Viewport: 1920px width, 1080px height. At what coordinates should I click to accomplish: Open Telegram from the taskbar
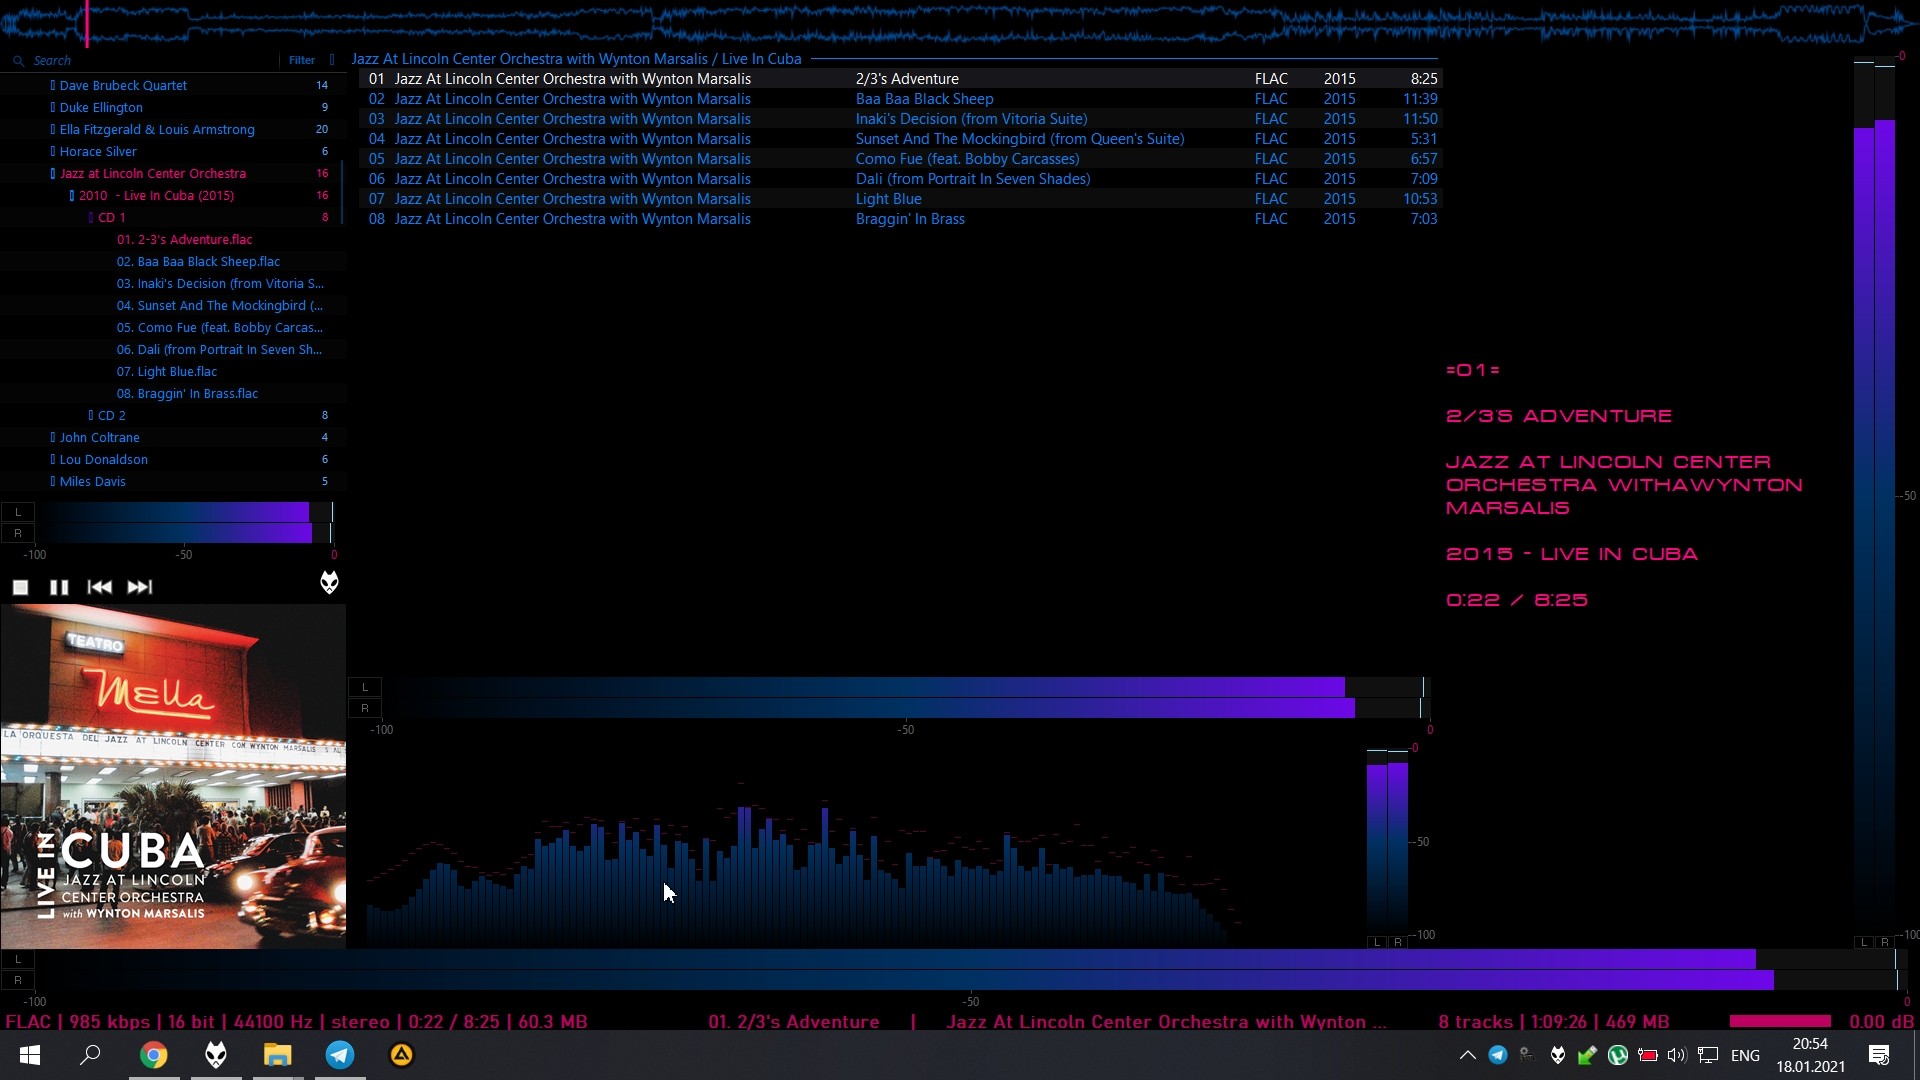[340, 1055]
